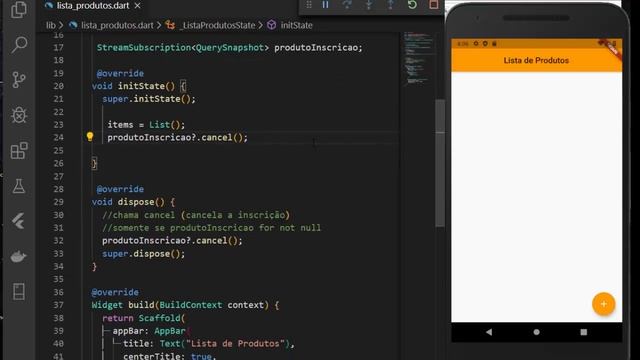The image size is (640, 360).
Task: Click 'appBar: AppBar' on line 39
Action: [x=149, y=331]
